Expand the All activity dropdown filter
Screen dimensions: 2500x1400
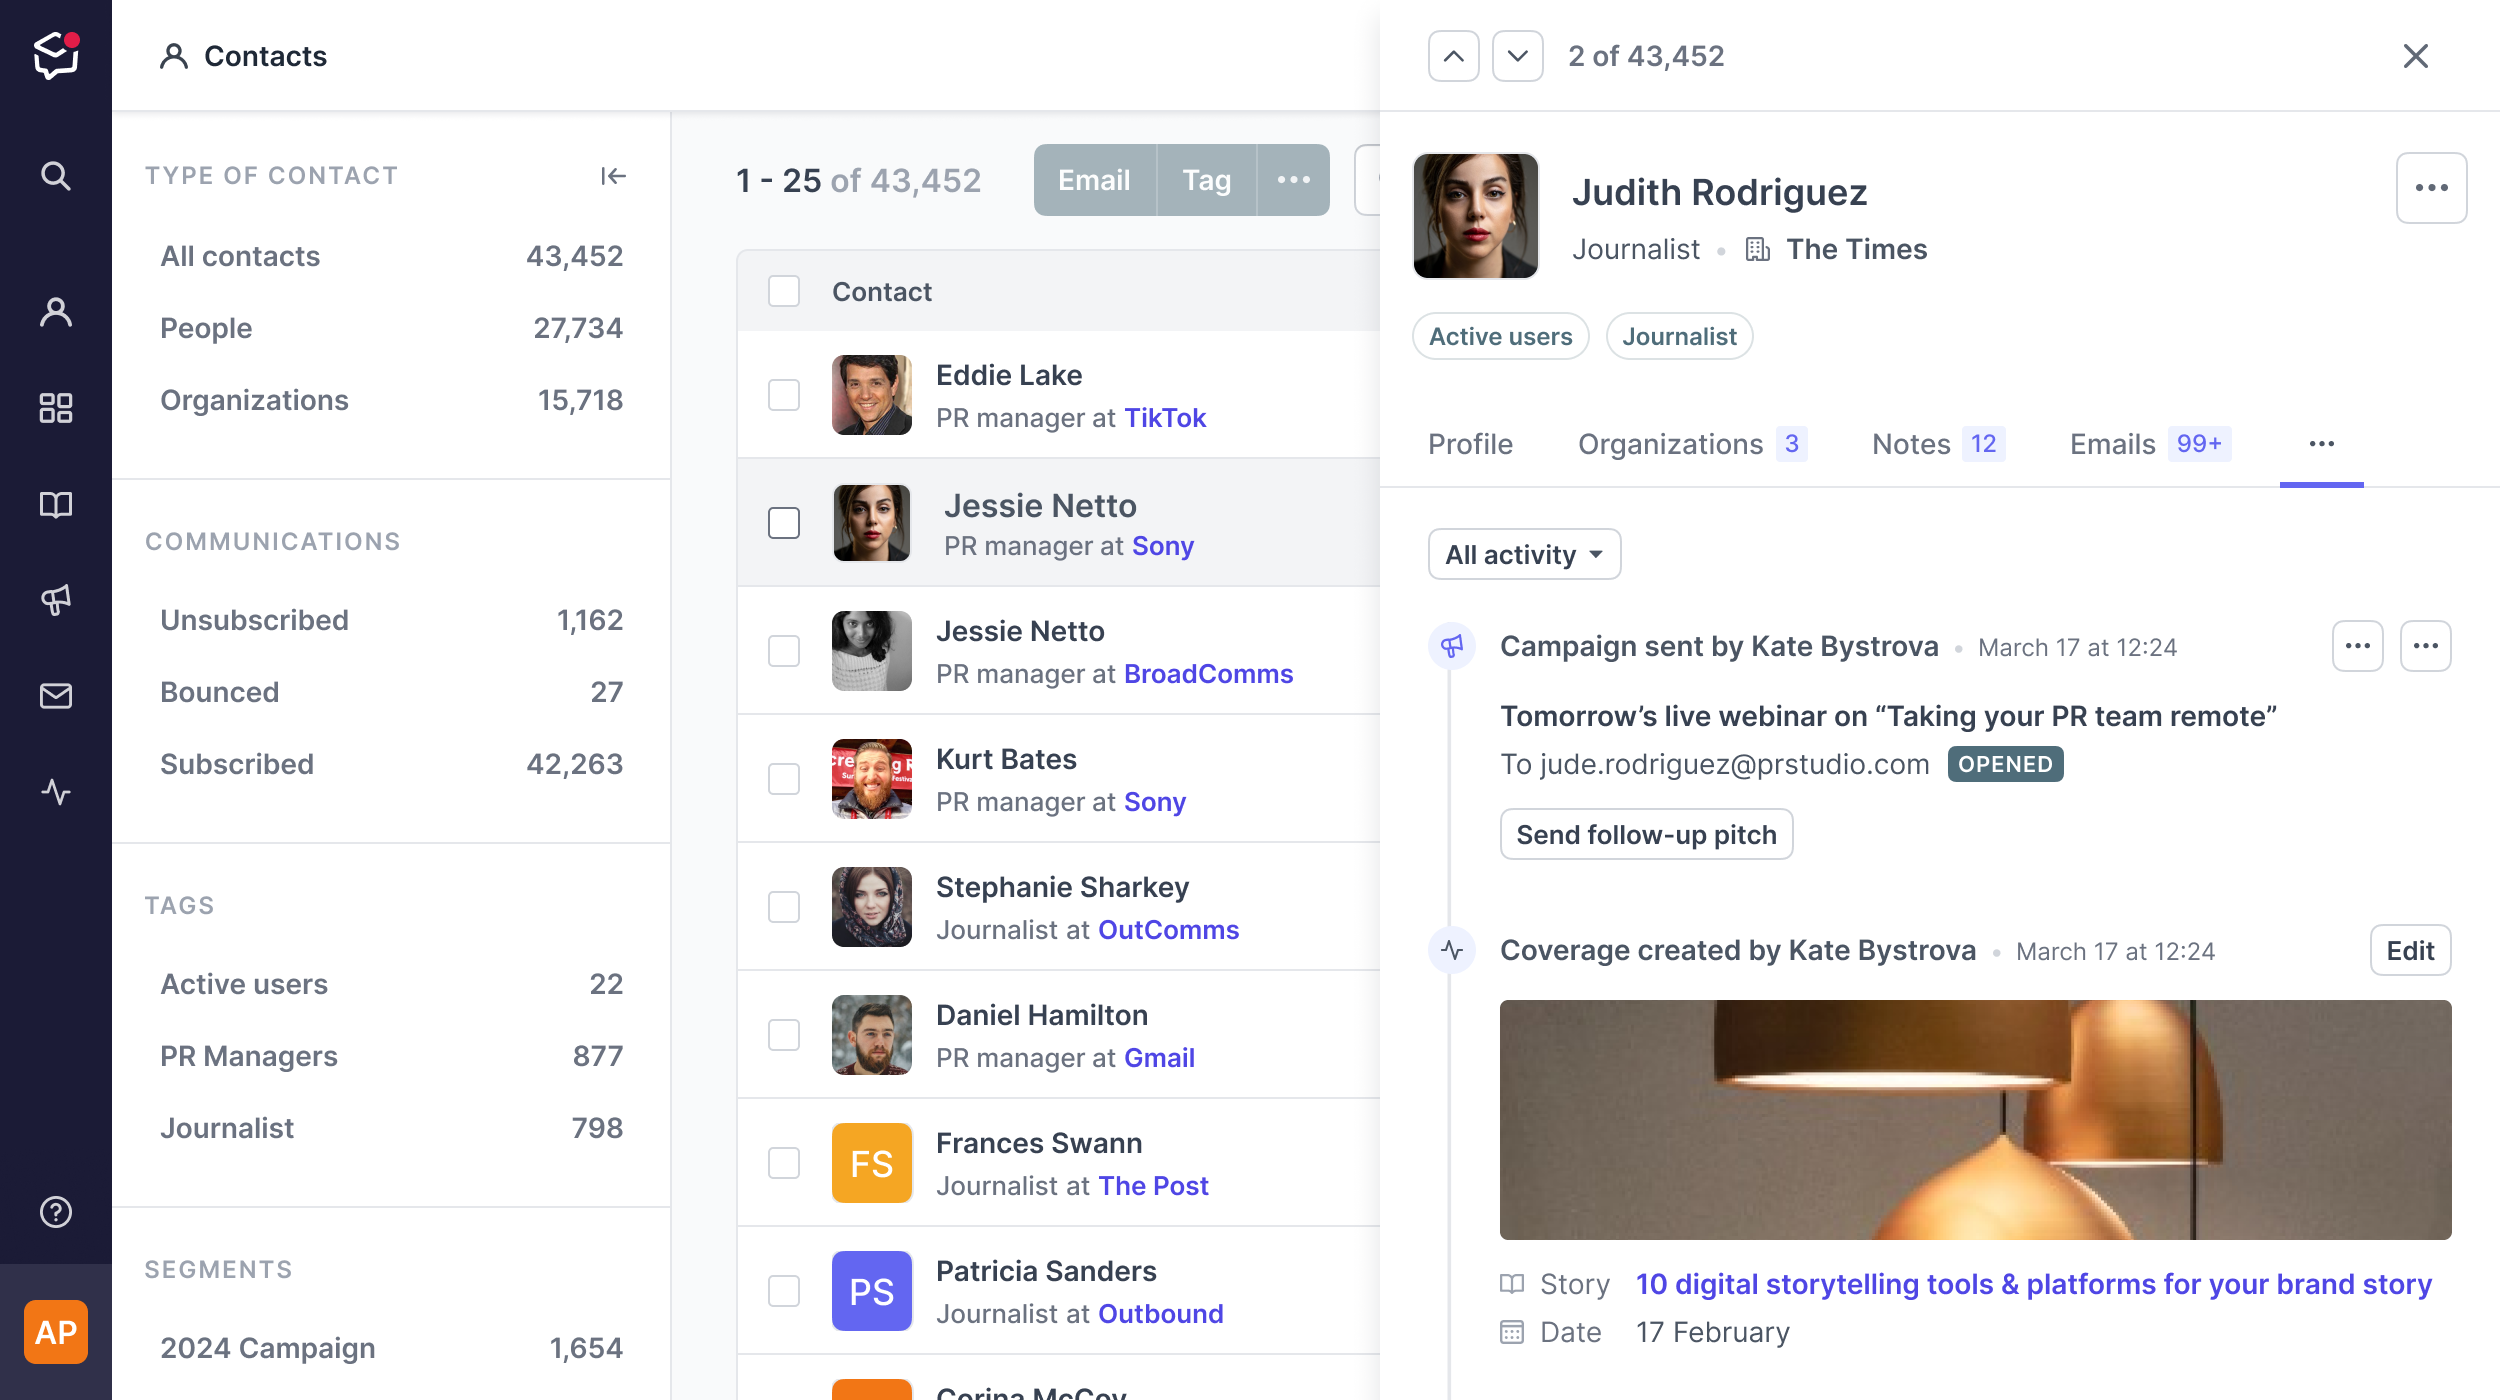click(x=1521, y=553)
